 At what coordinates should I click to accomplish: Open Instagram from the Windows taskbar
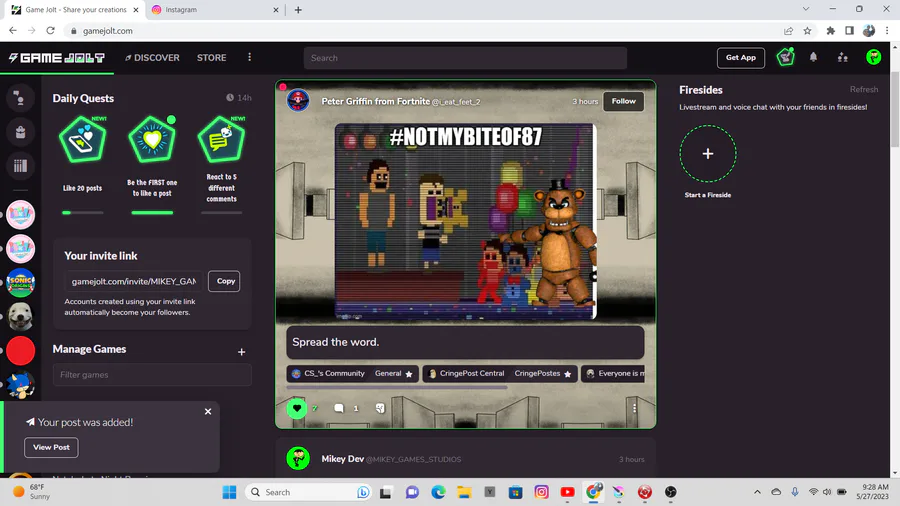tap(541, 492)
